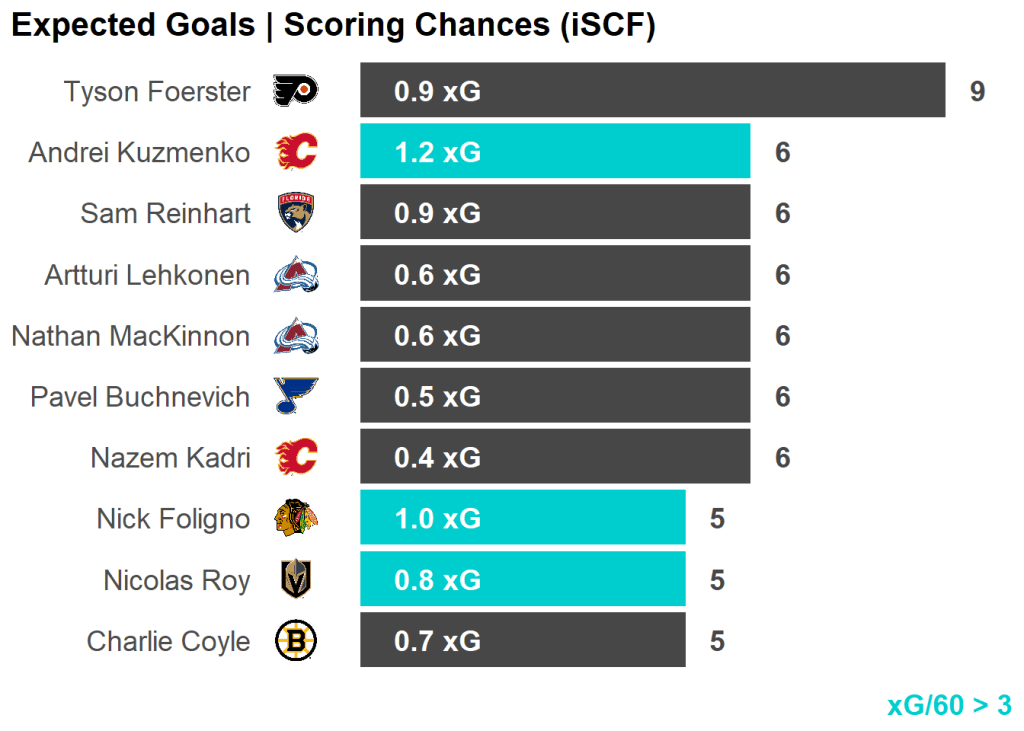Click the Flames logo next to Nazem Kadri
Viewport: 1024px width, 731px height.
(296, 458)
